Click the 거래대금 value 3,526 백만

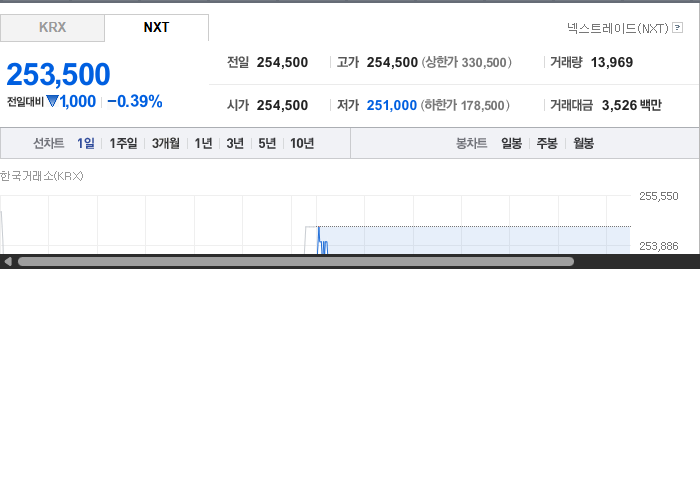[631, 105]
